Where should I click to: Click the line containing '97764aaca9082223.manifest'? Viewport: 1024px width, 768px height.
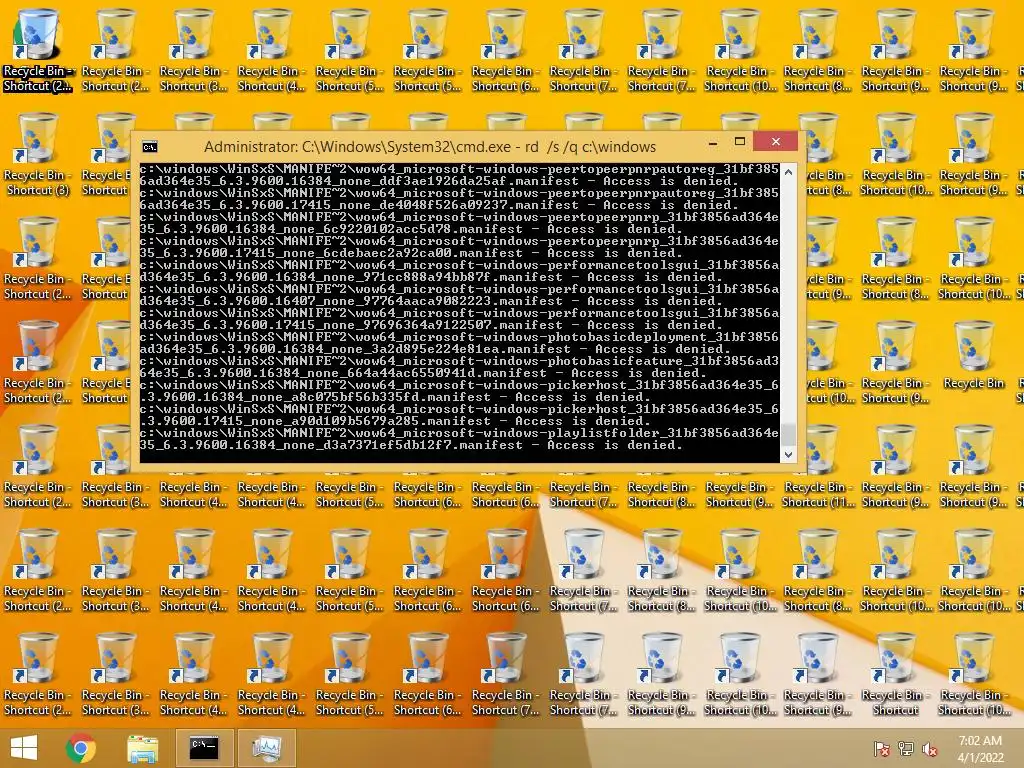[431, 301]
